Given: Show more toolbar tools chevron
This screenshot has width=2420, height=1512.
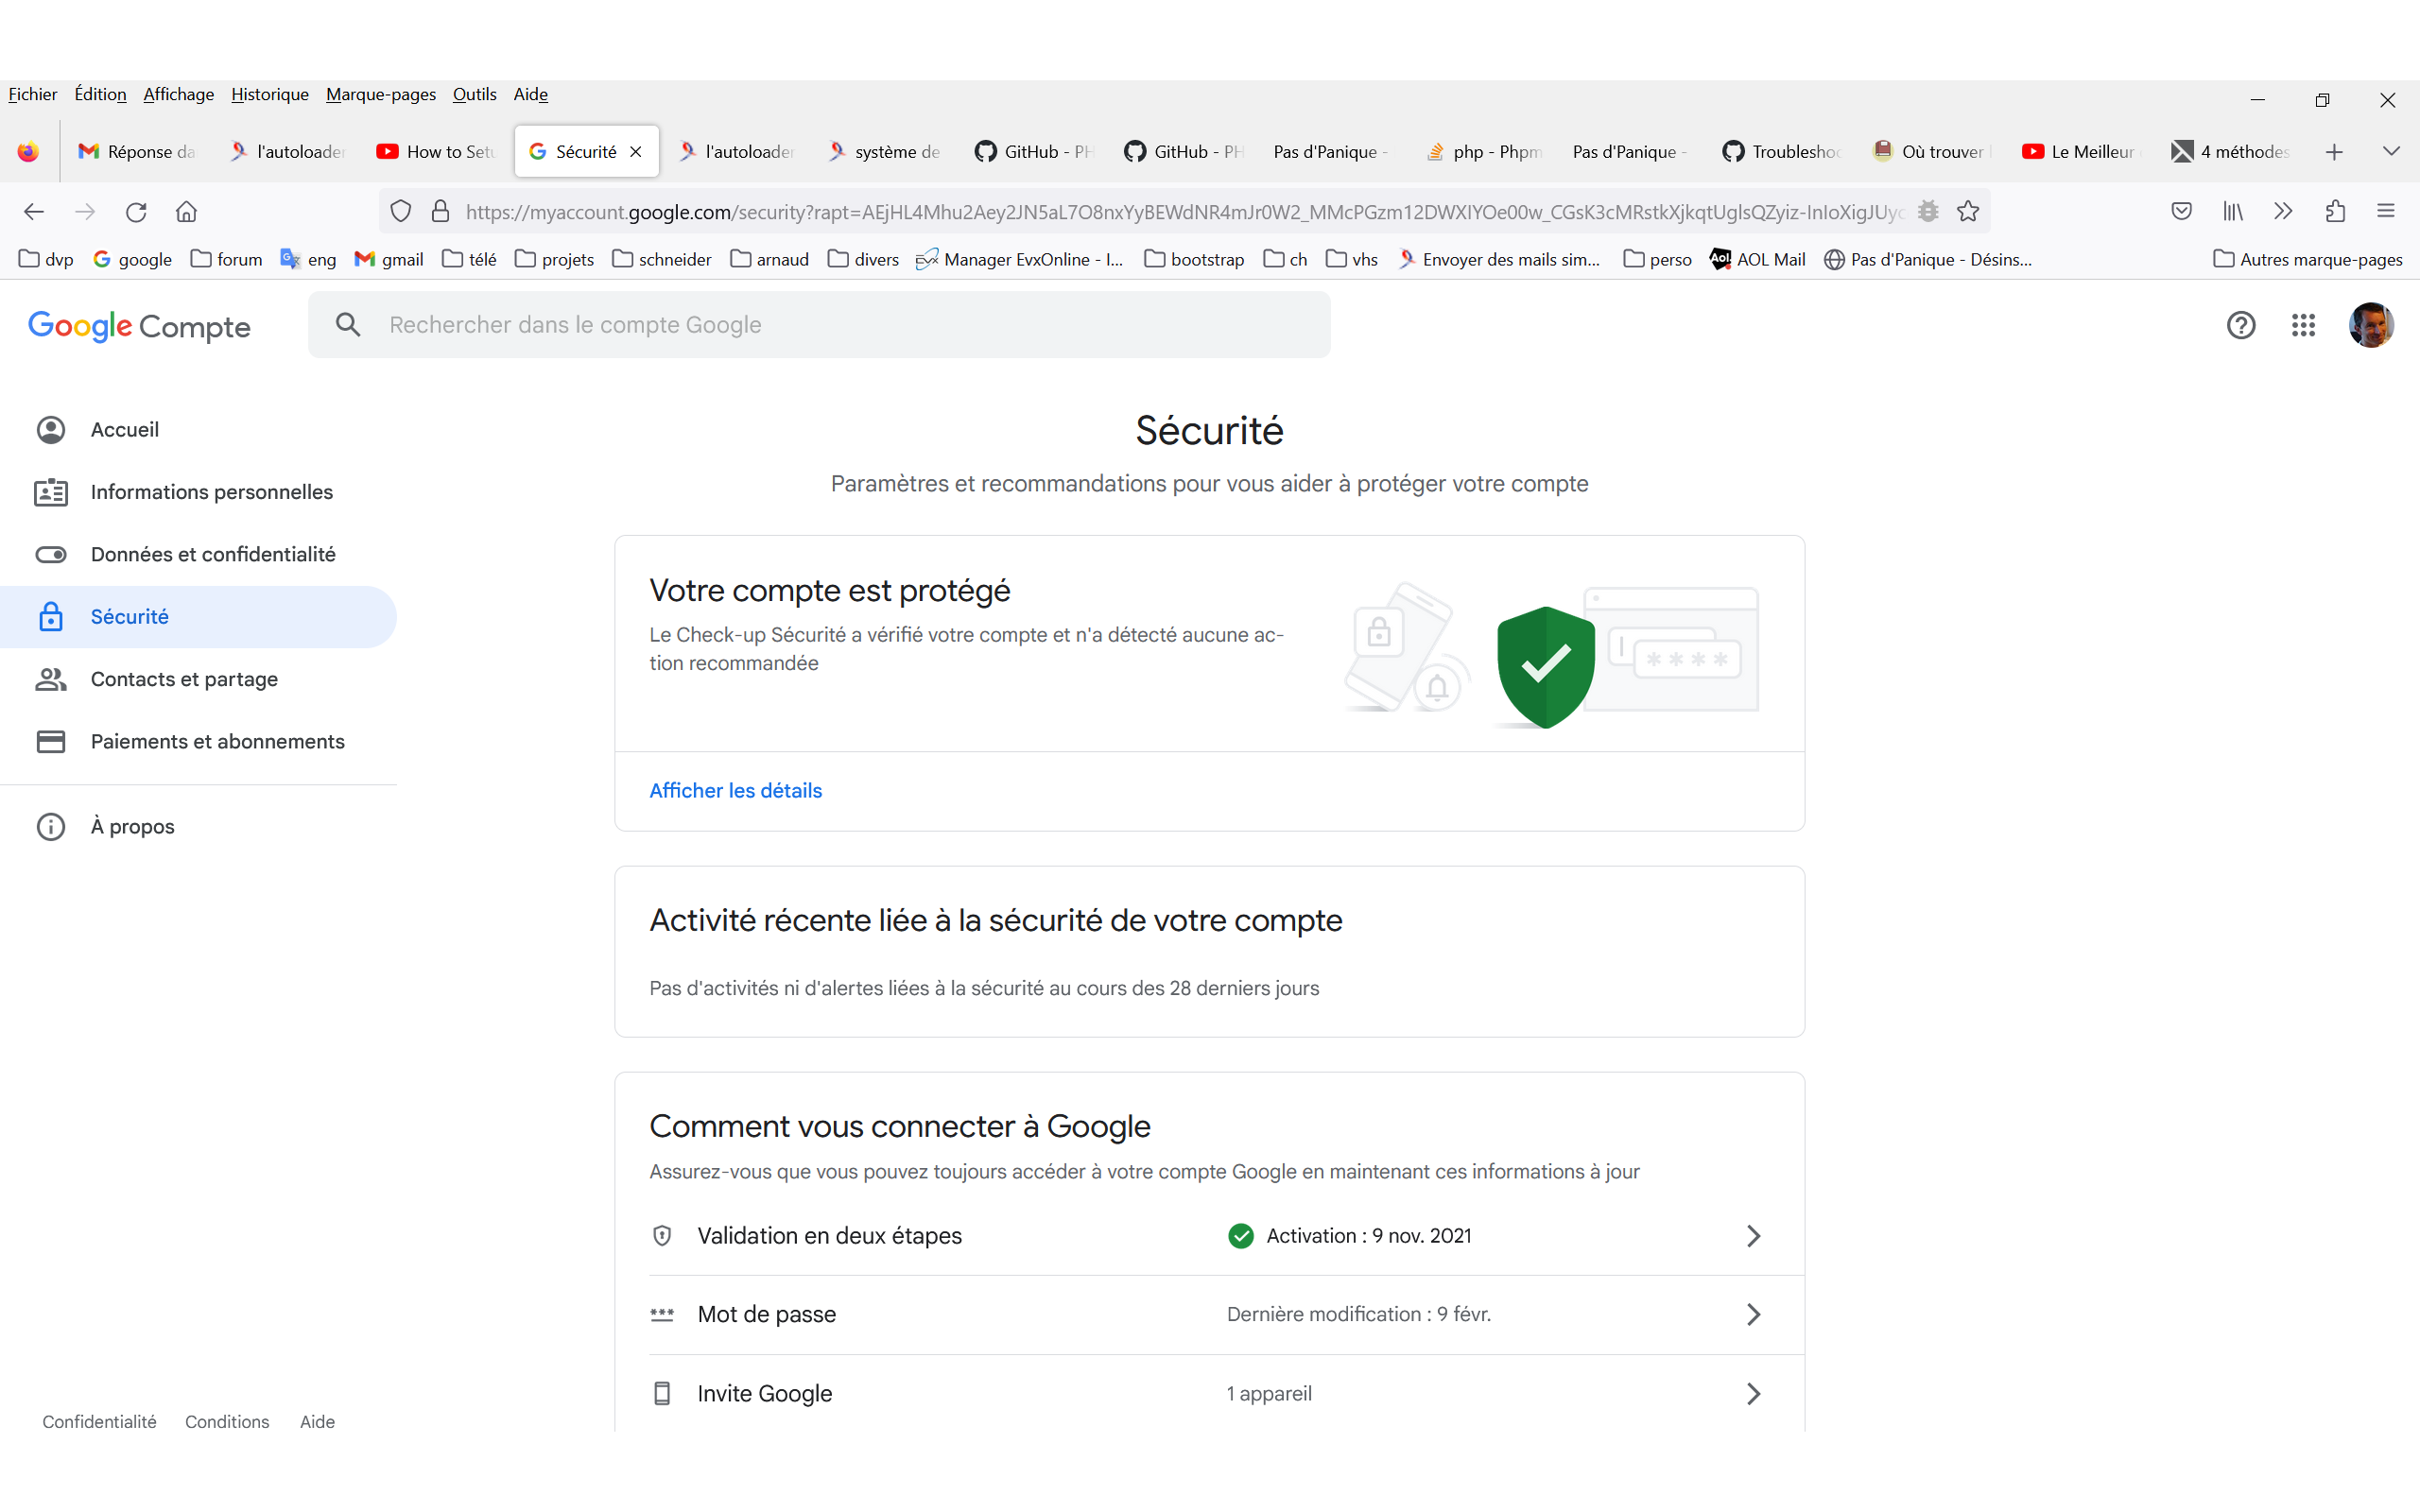Looking at the screenshot, I should (2283, 212).
